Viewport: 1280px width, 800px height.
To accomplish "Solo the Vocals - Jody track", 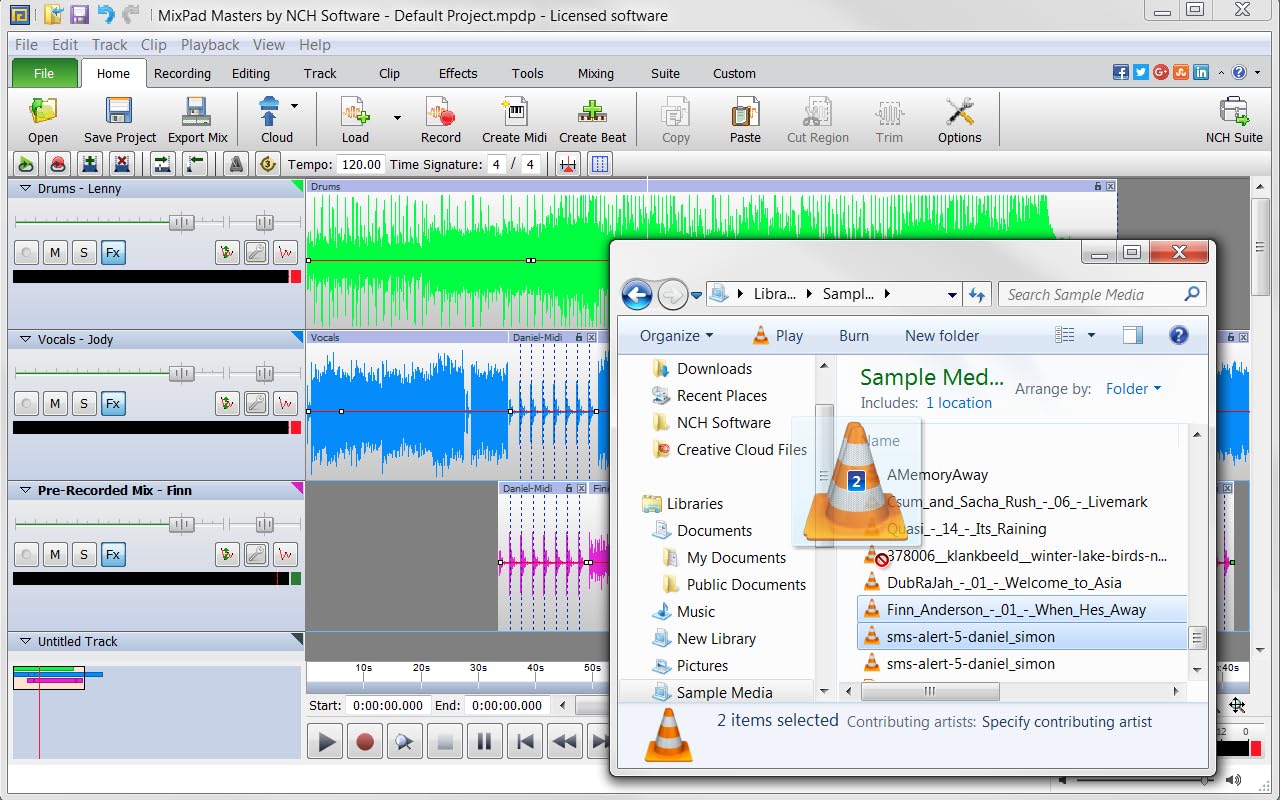I will click(x=83, y=403).
